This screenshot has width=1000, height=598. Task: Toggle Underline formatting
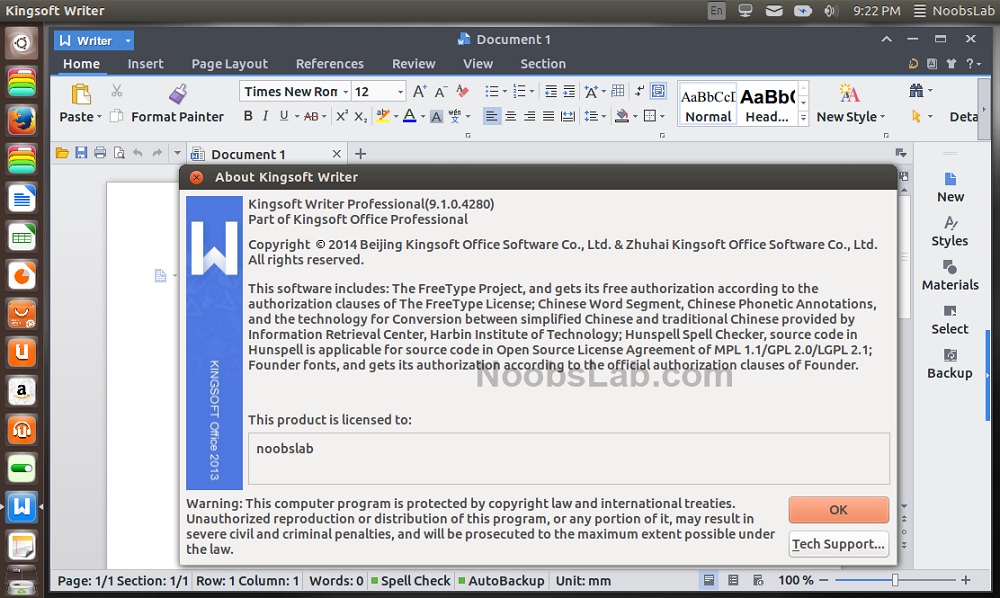tap(284, 116)
